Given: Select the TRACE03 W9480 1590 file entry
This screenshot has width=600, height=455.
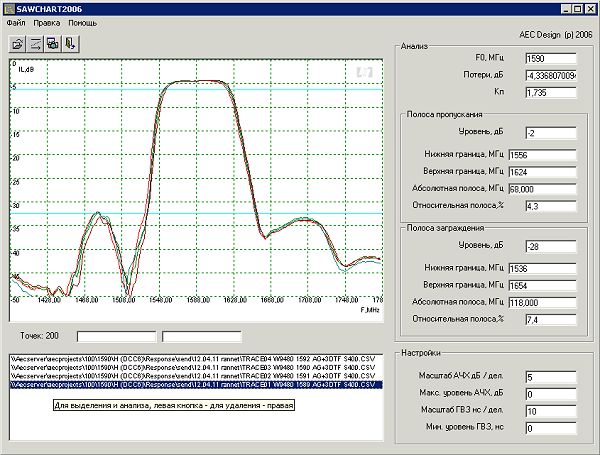Looking at the screenshot, I should [190, 367].
